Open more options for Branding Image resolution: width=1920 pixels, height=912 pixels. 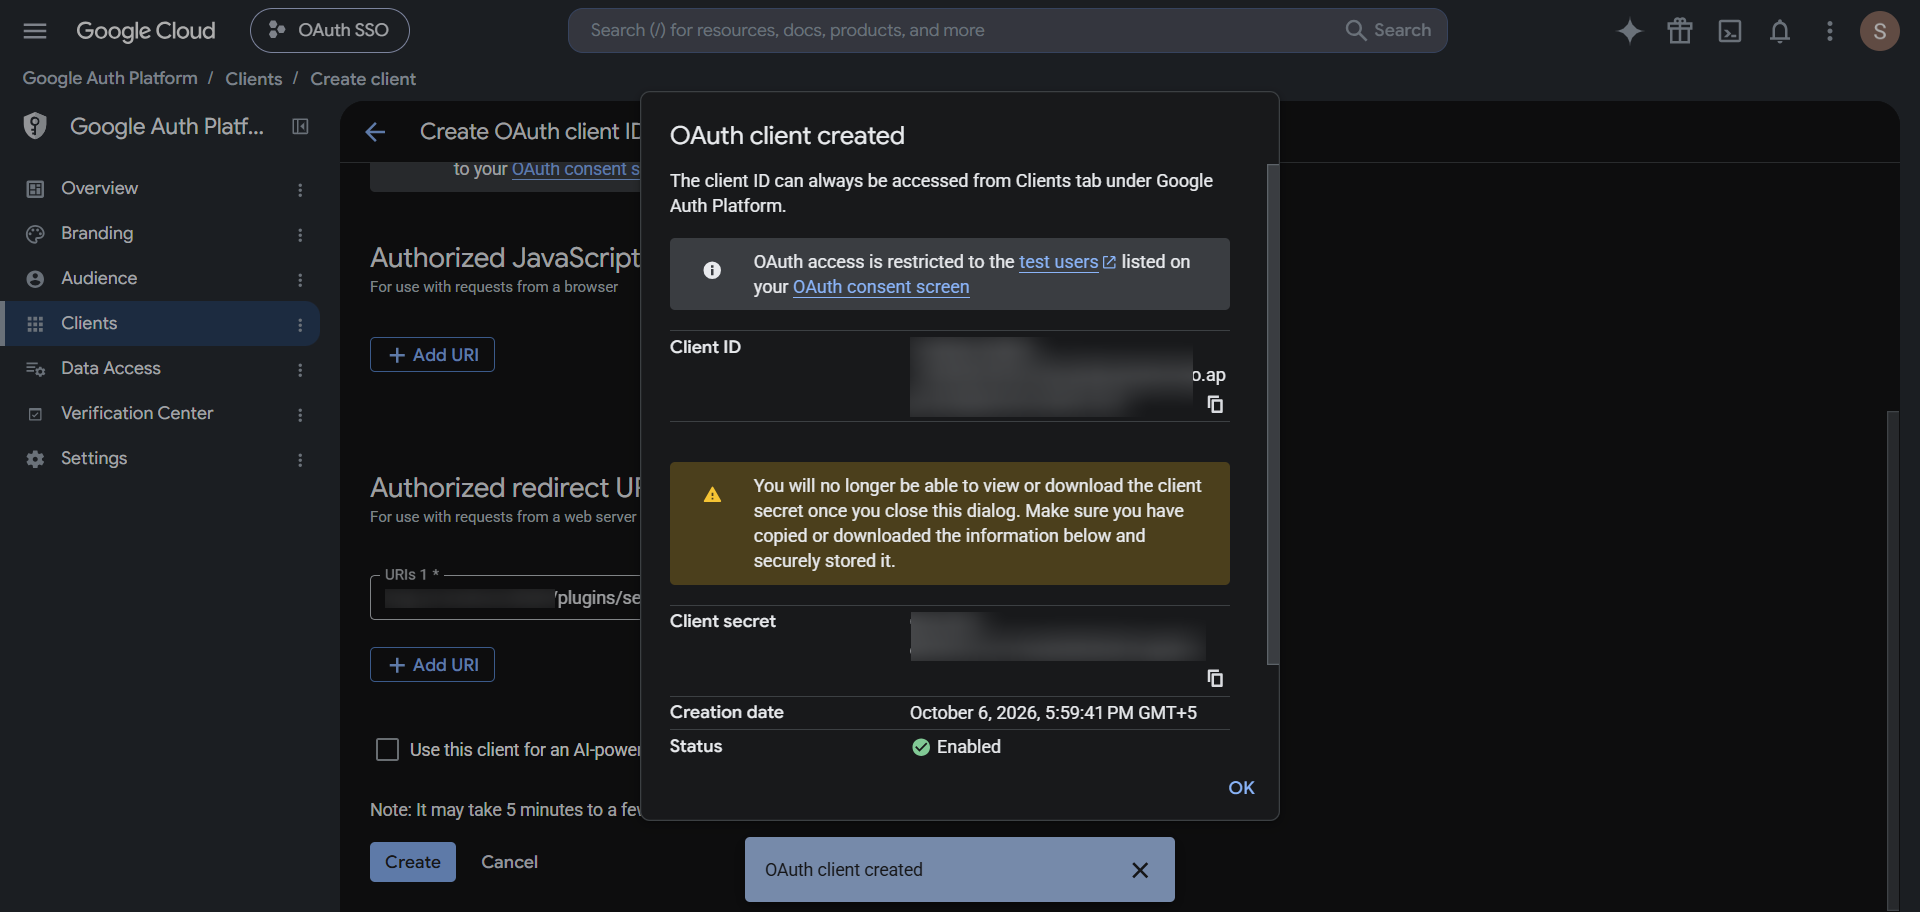300,235
